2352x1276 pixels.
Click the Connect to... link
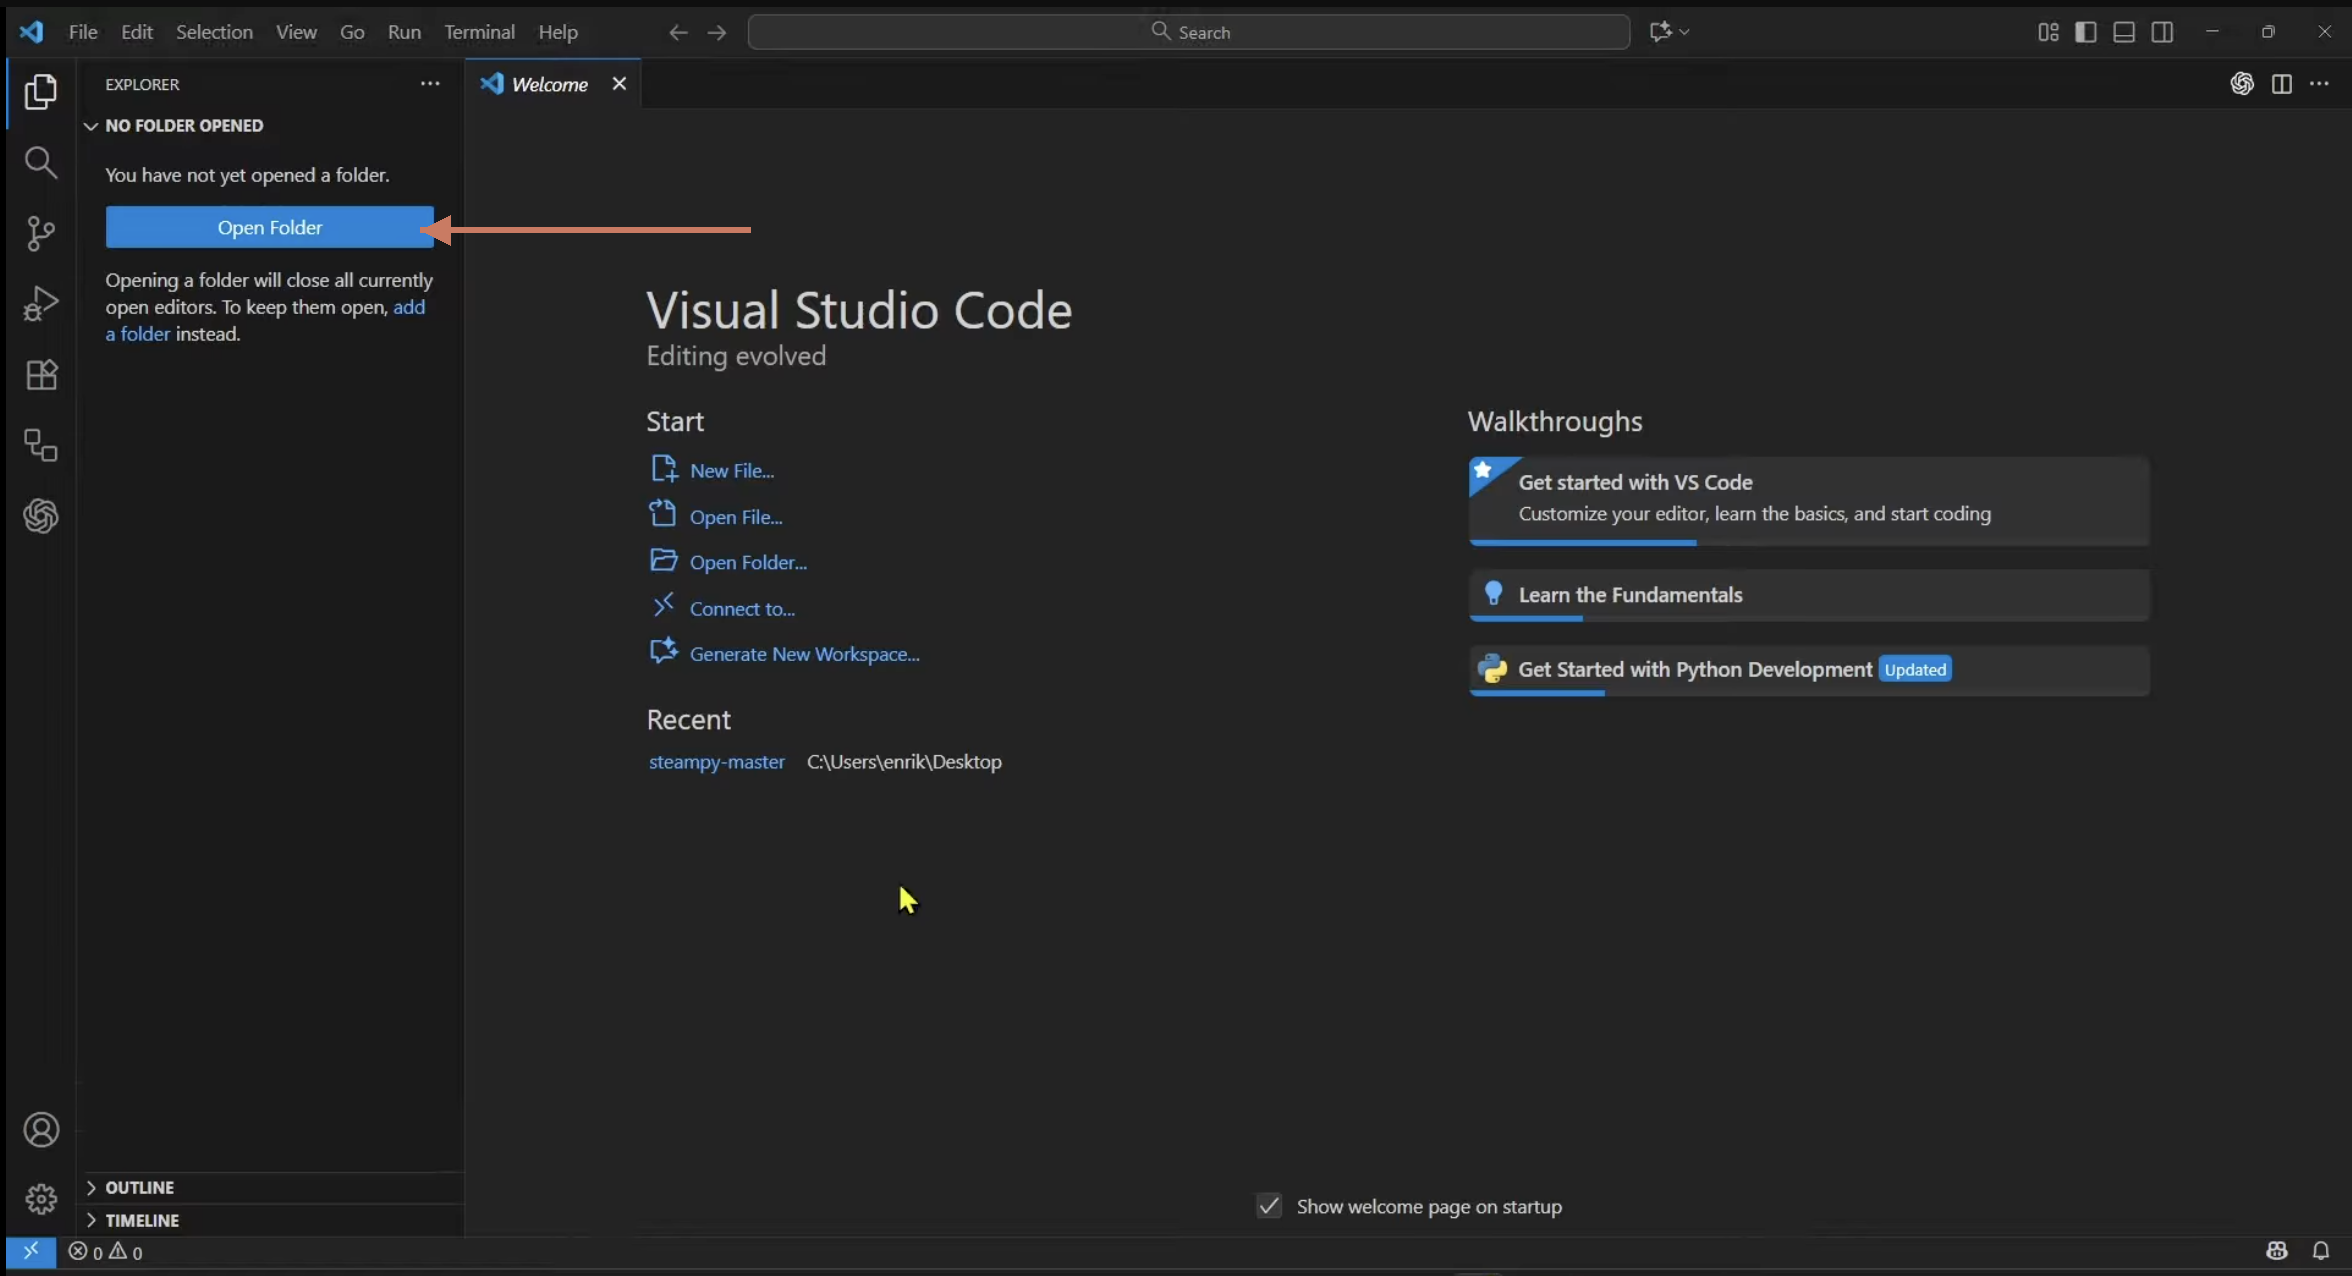point(742,608)
